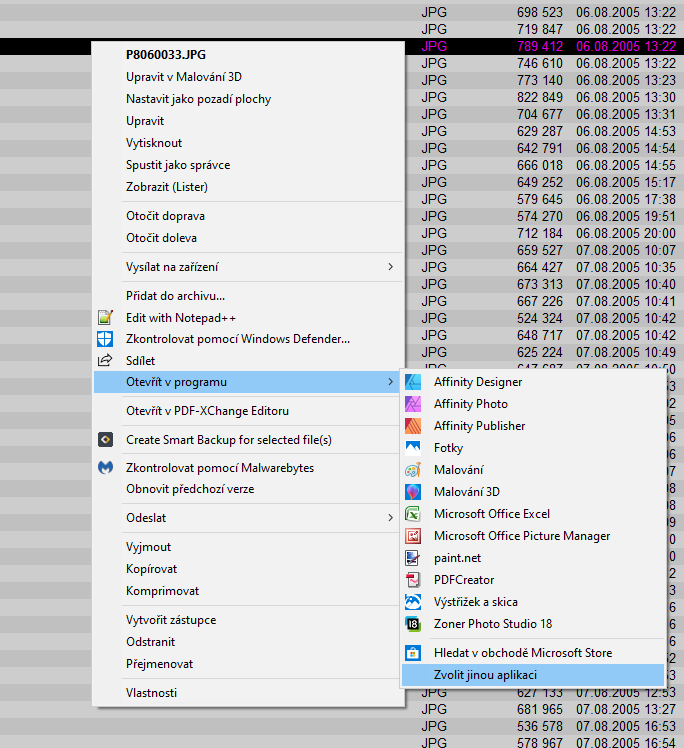Choose Odstranit to delete file
The width and height of the screenshot is (684, 748).
(x=248, y=642)
